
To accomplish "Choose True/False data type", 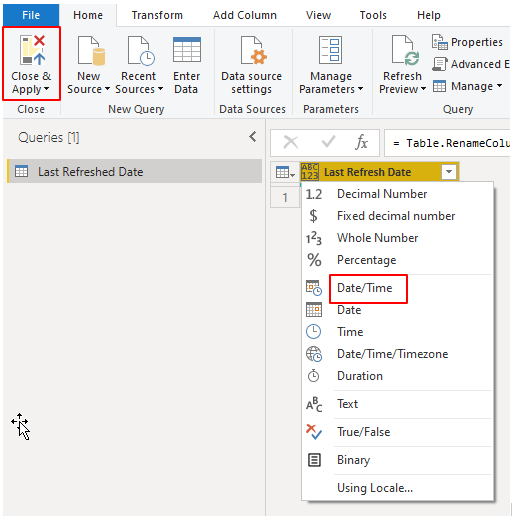I will pyautogui.click(x=397, y=432).
